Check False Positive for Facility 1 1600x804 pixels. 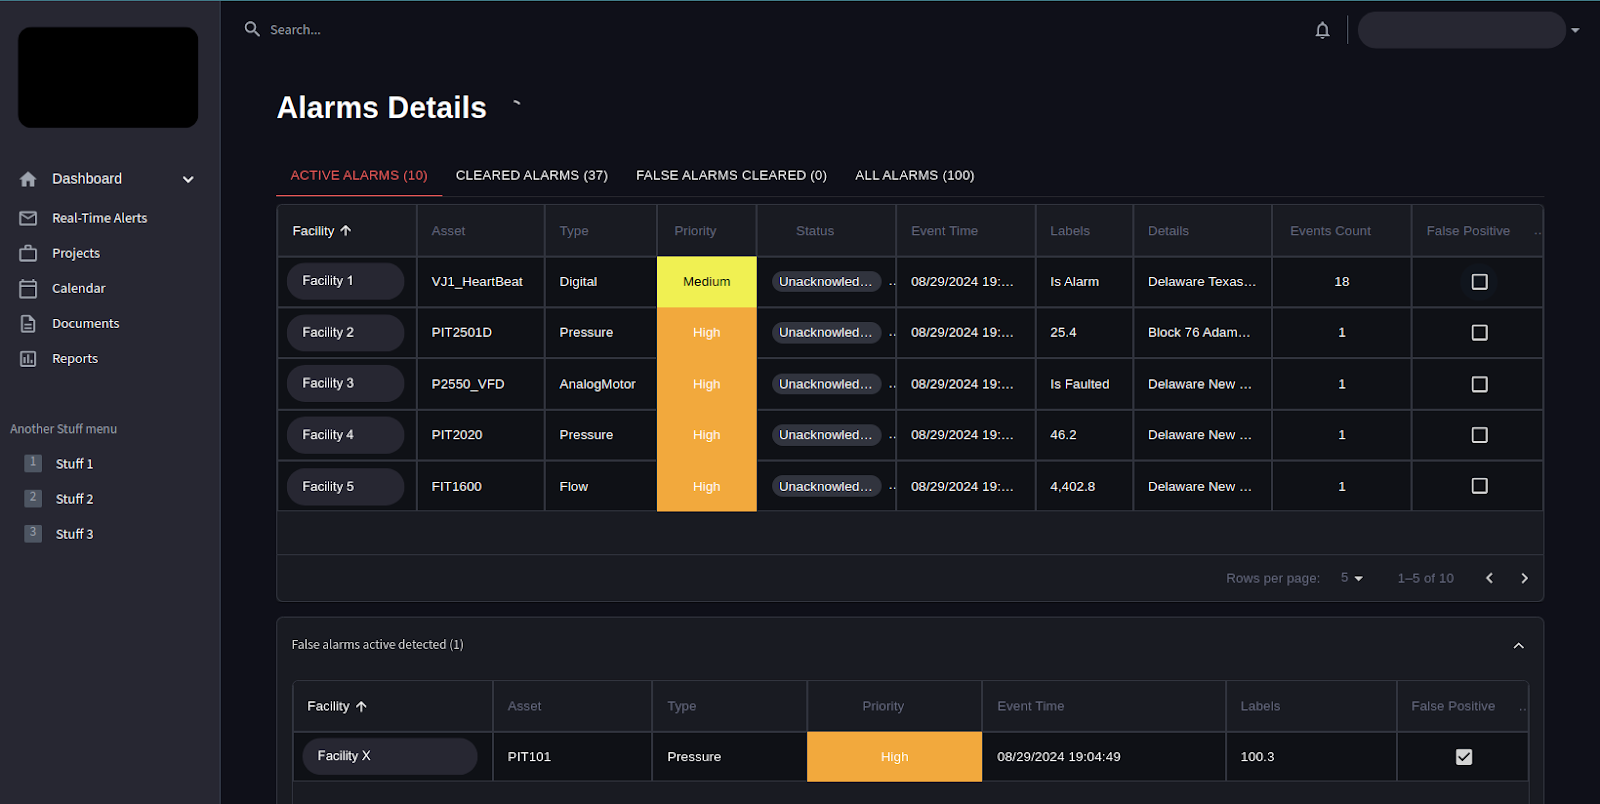click(1480, 282)
